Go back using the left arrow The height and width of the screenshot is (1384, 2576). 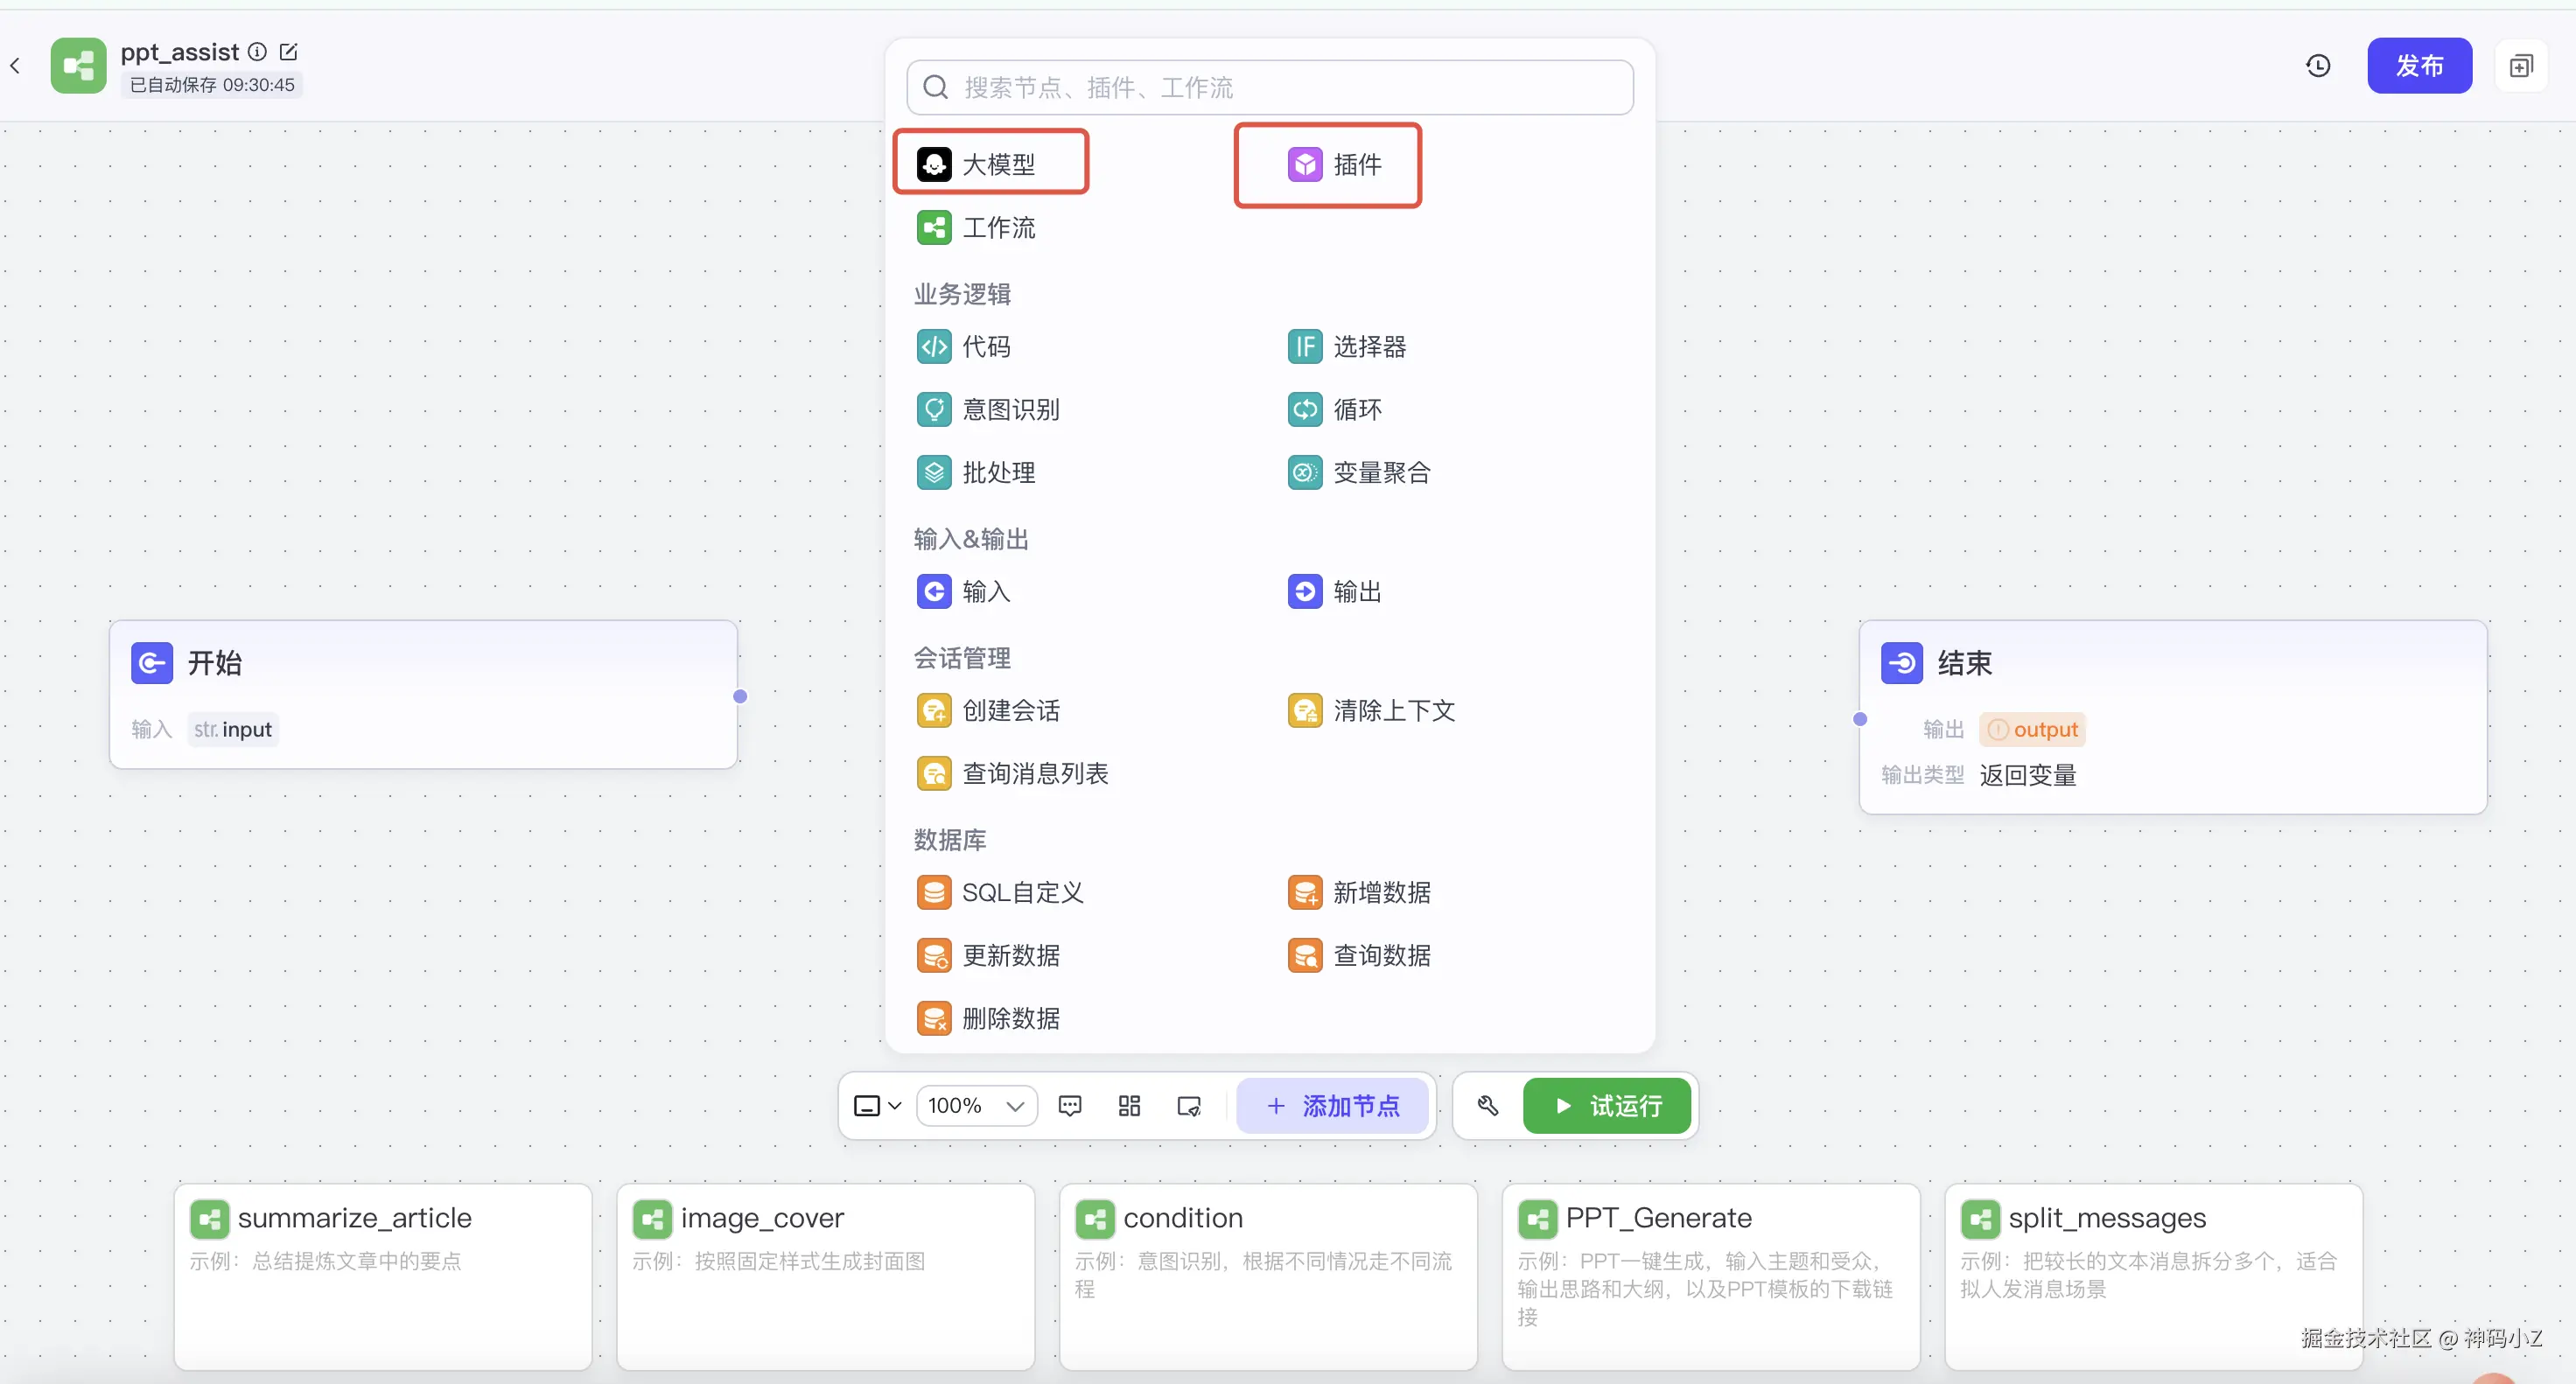coord(15,66)
